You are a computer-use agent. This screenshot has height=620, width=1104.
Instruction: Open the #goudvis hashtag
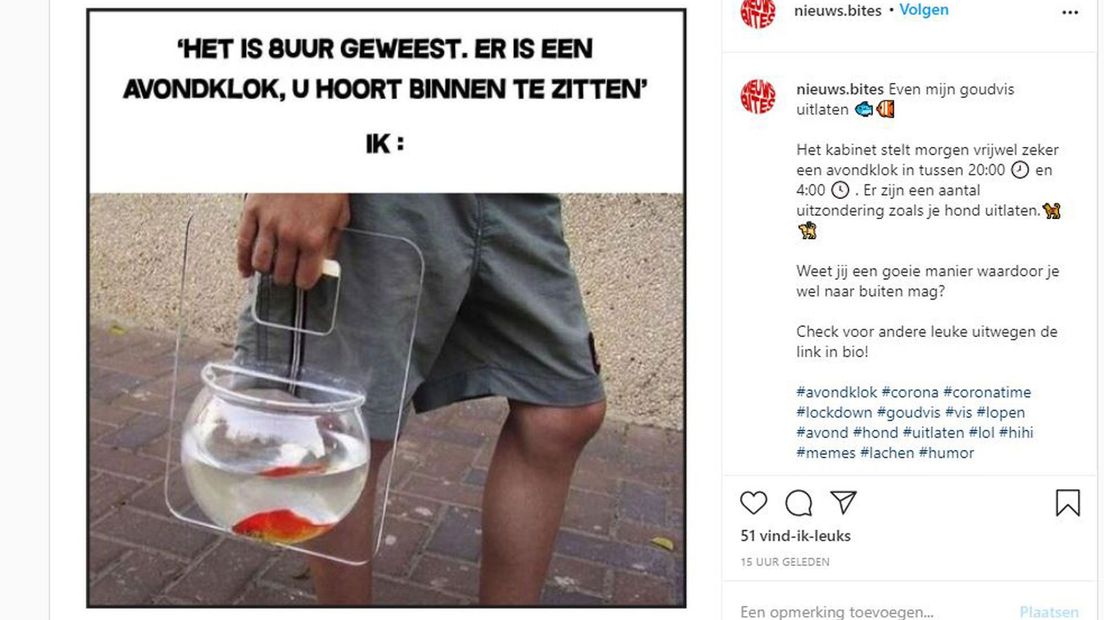point(908,412)
